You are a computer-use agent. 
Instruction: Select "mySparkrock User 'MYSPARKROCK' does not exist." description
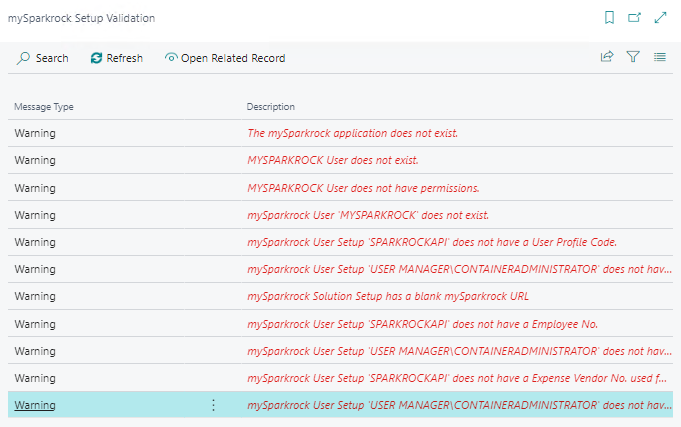pyautogui.click(x=368, y=215)
